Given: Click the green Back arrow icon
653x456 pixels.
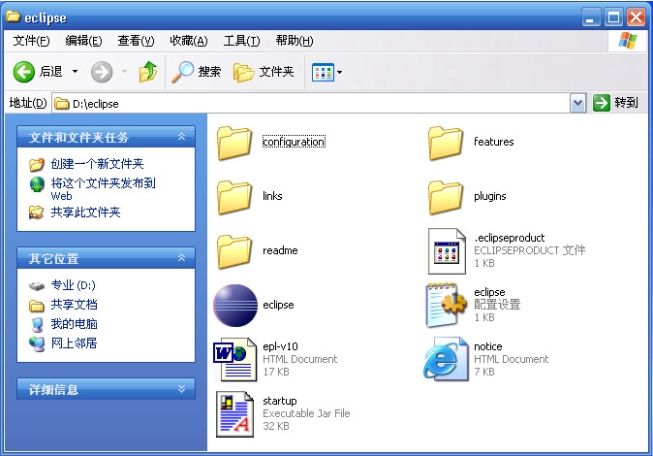Looking at the screenshot, I should click(x=24, y=72).
